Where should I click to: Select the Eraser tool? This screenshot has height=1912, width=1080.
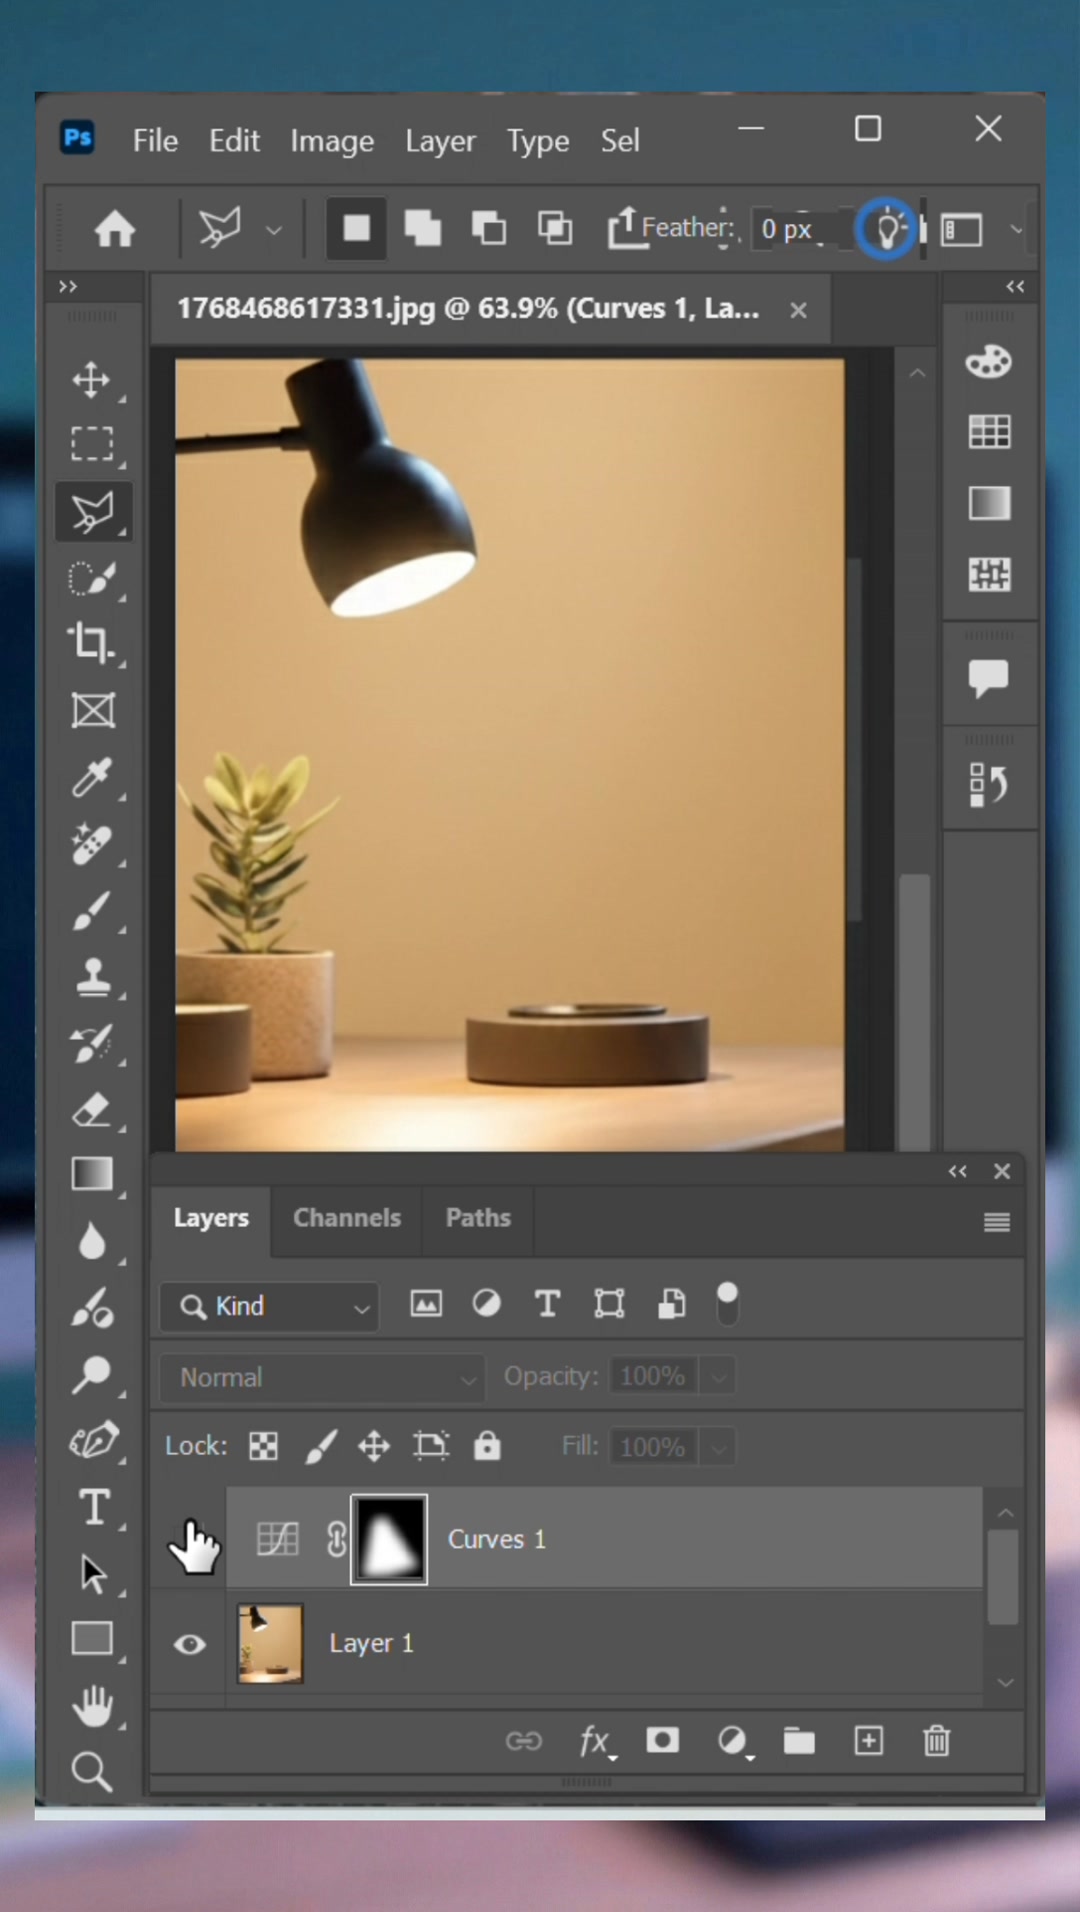[92, 1110]
